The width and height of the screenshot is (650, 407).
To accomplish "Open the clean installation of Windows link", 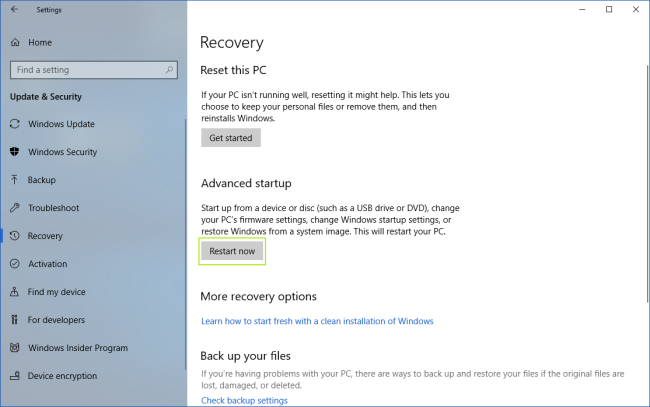I will pyautogui.click(x=317, y=321).
